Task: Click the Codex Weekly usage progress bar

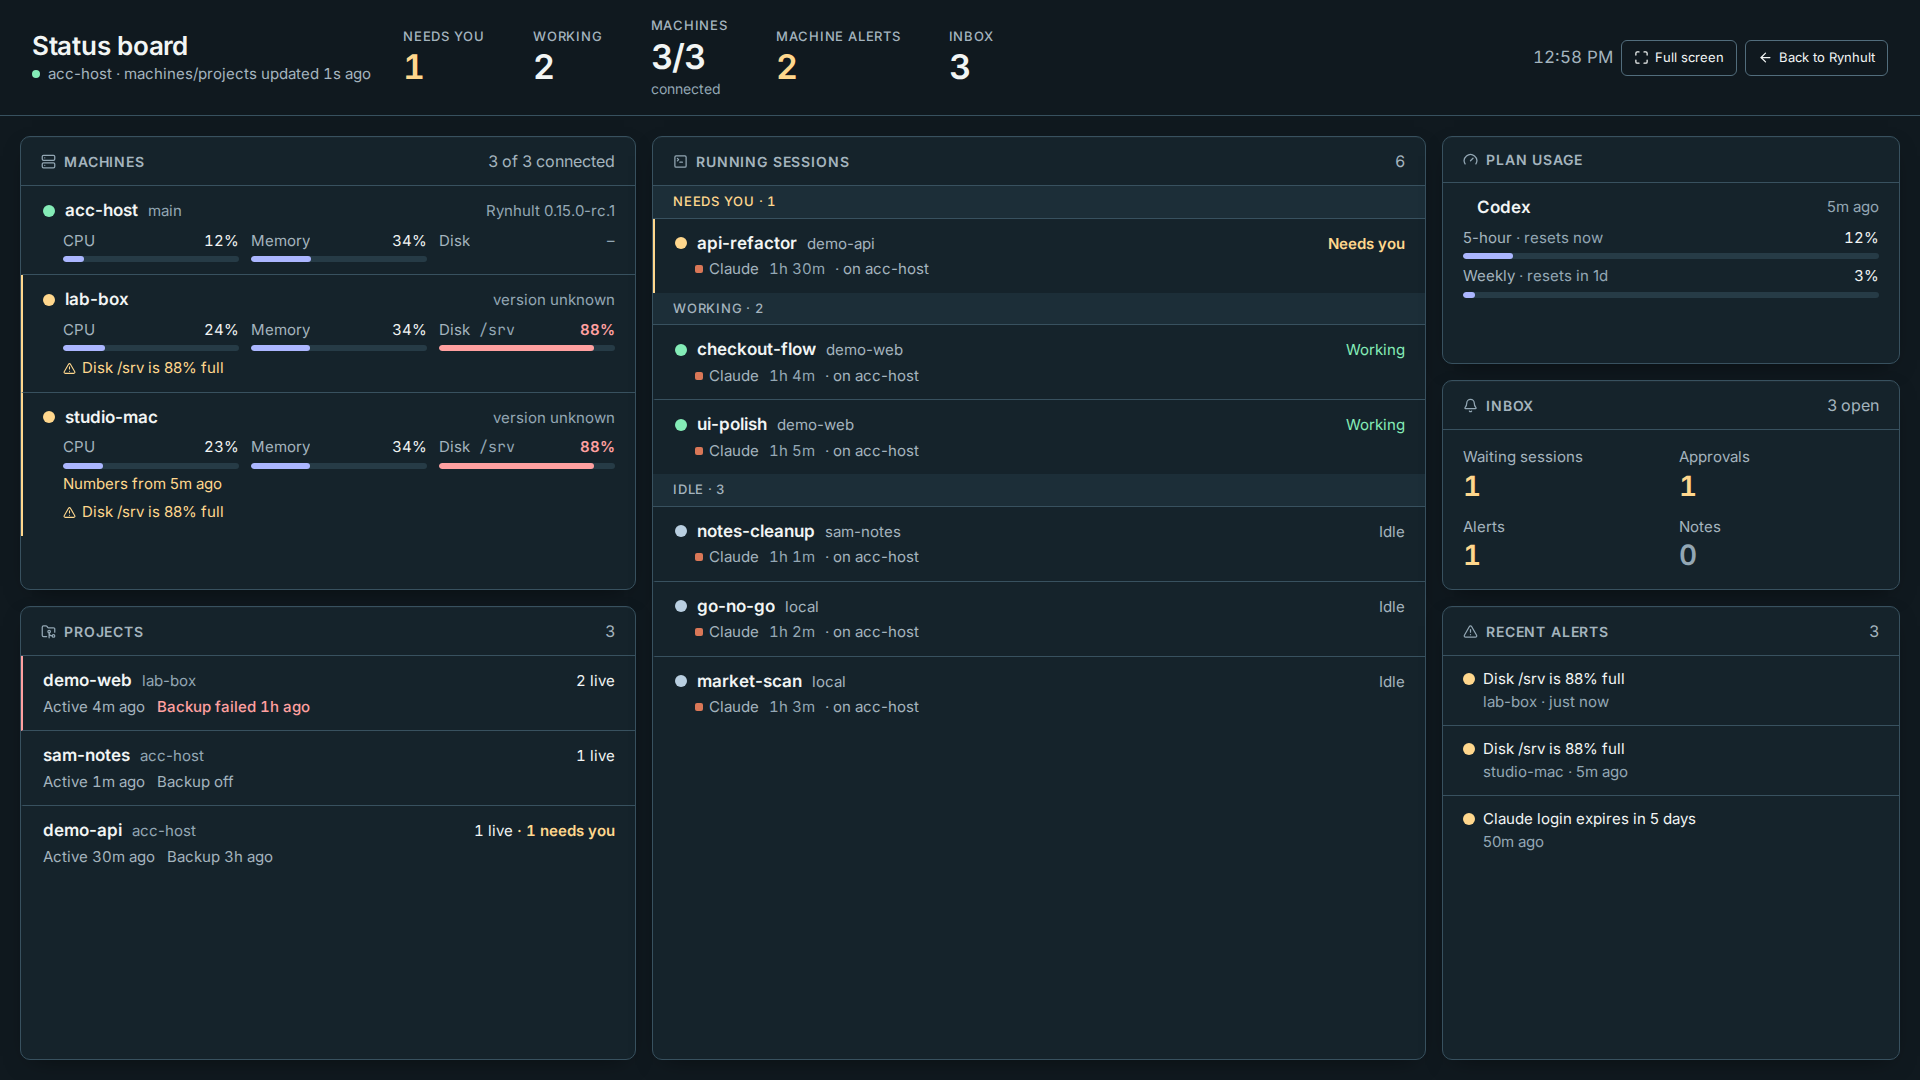Action: point(1670,295)
